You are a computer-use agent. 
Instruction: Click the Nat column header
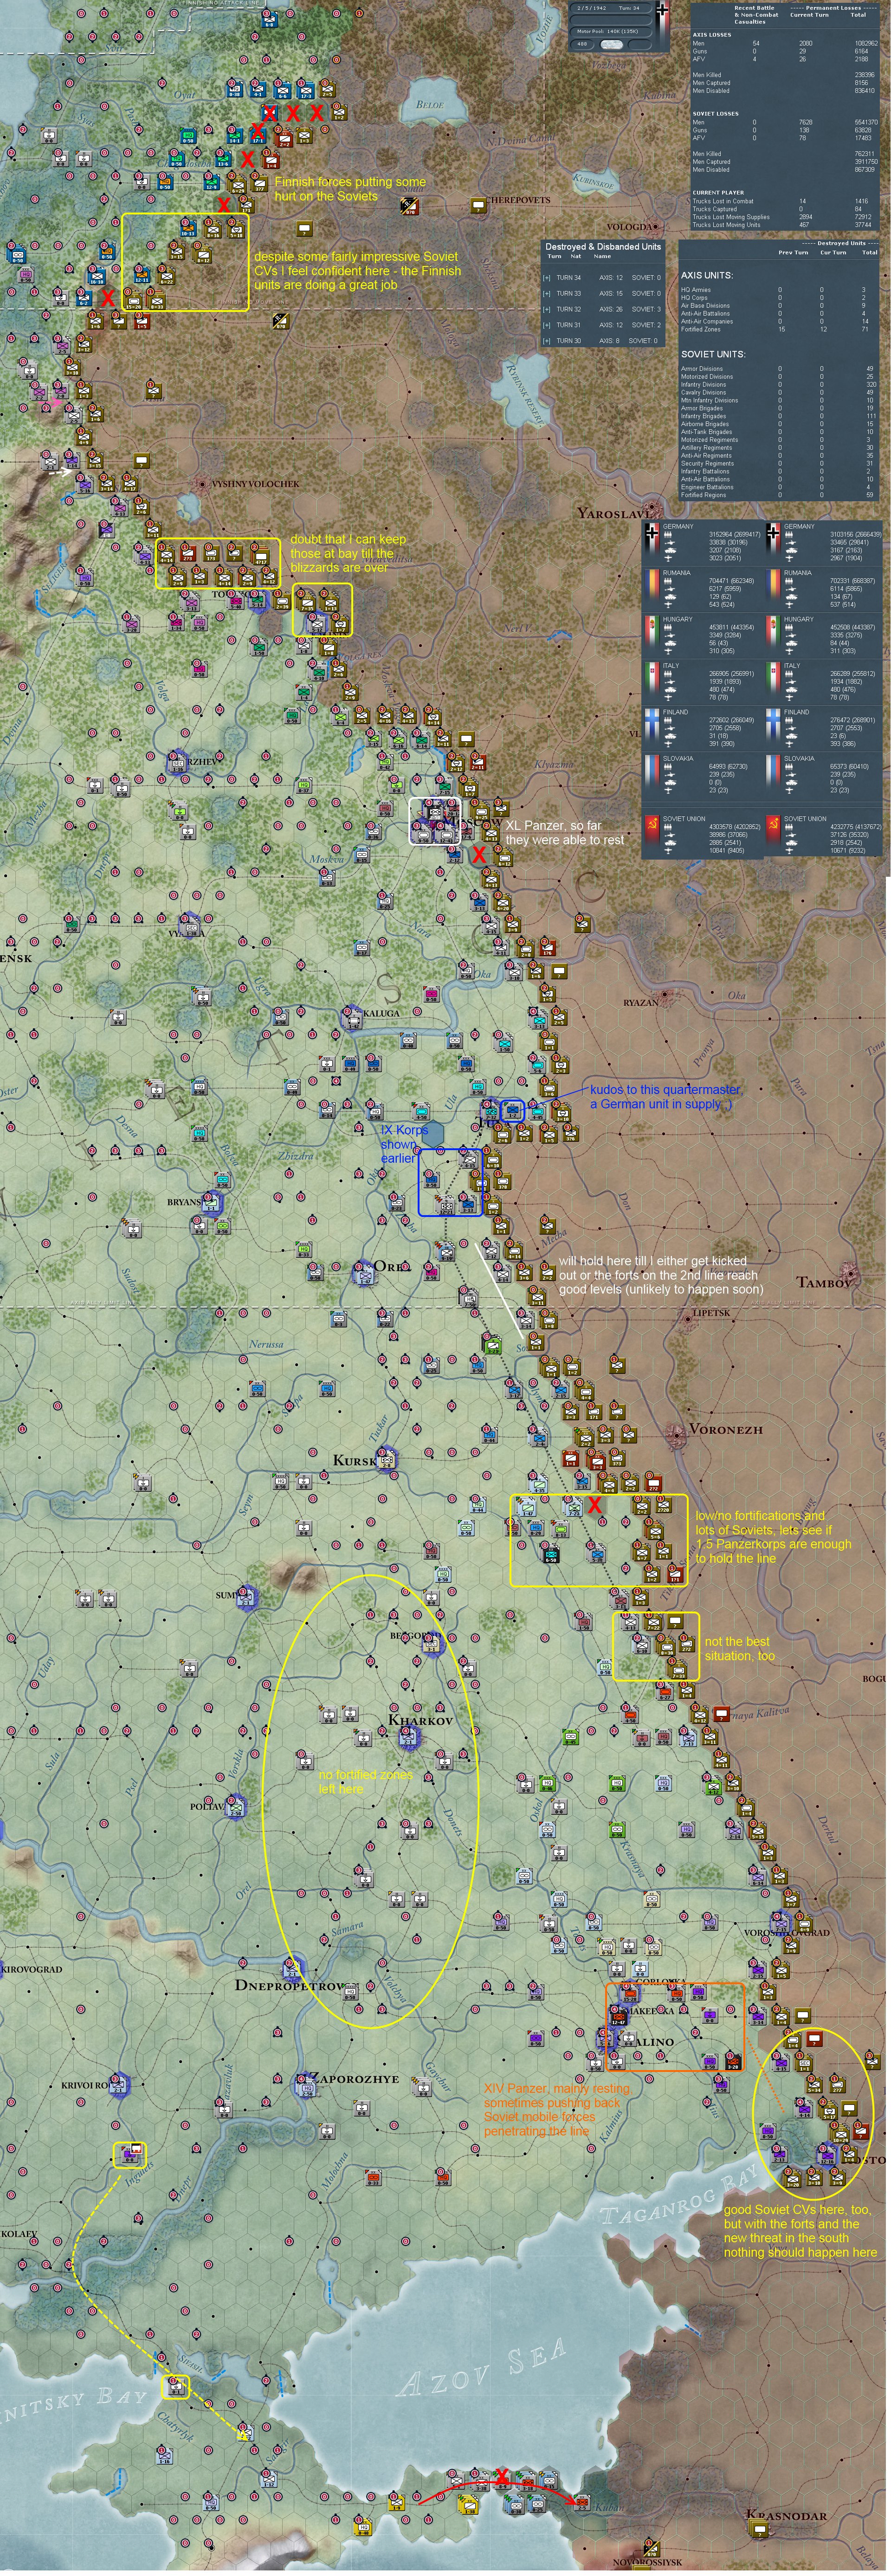click(576, 257)
